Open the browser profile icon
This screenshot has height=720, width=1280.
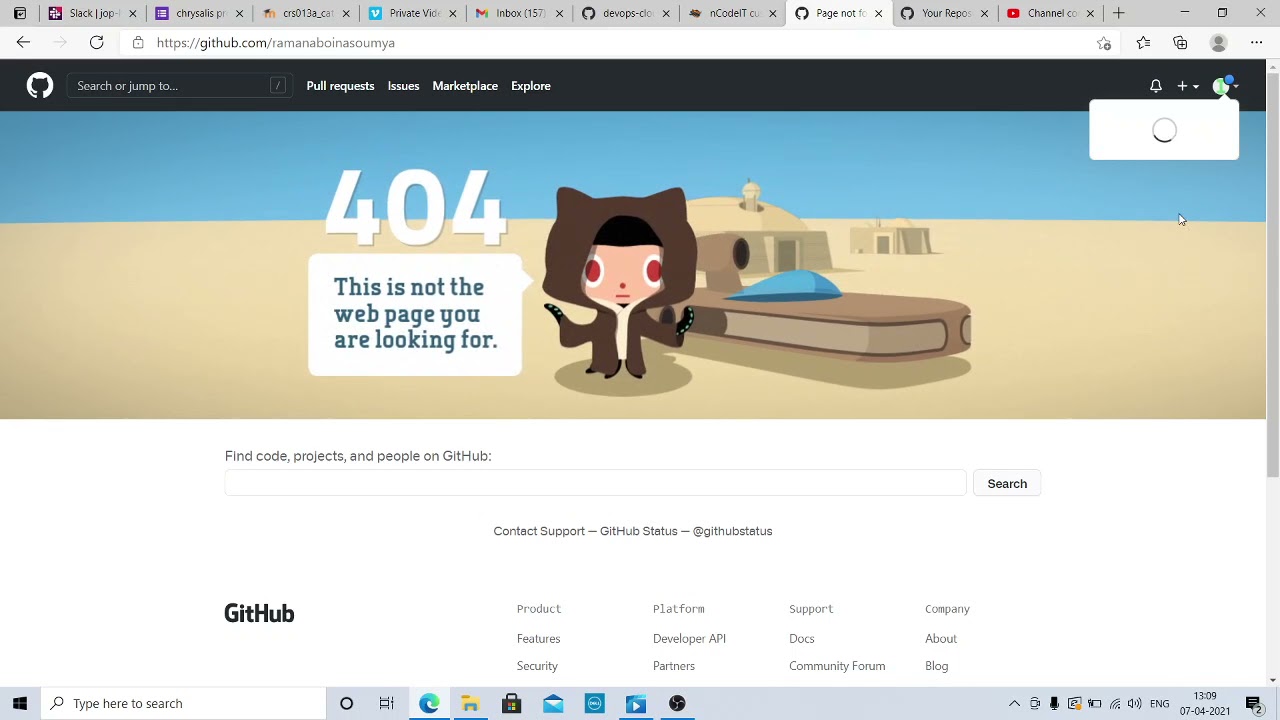pyautogui.click(x=1218, y=43)
